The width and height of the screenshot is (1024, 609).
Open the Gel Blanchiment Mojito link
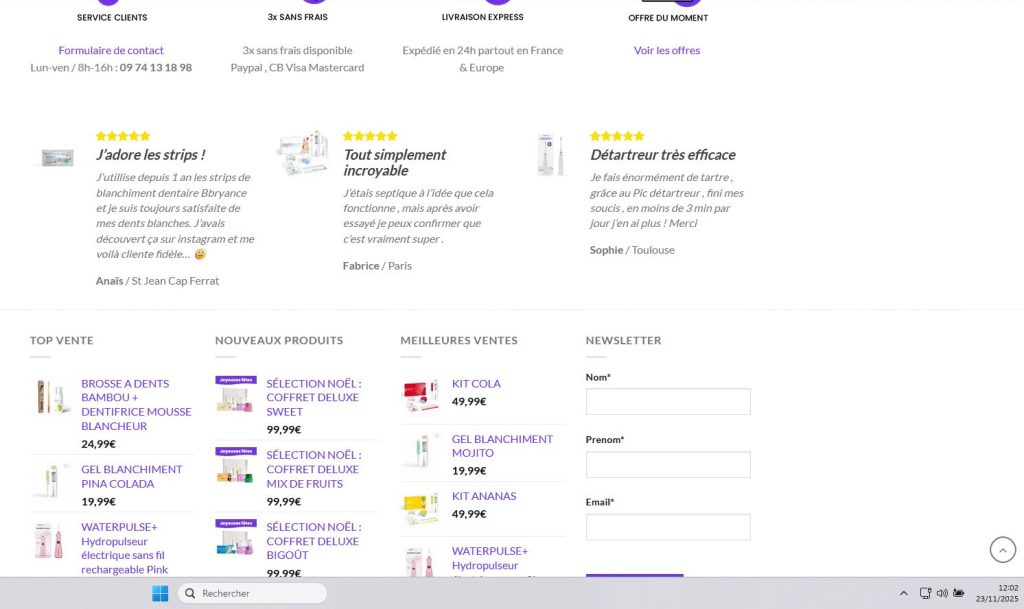click(x=502, y=446)
